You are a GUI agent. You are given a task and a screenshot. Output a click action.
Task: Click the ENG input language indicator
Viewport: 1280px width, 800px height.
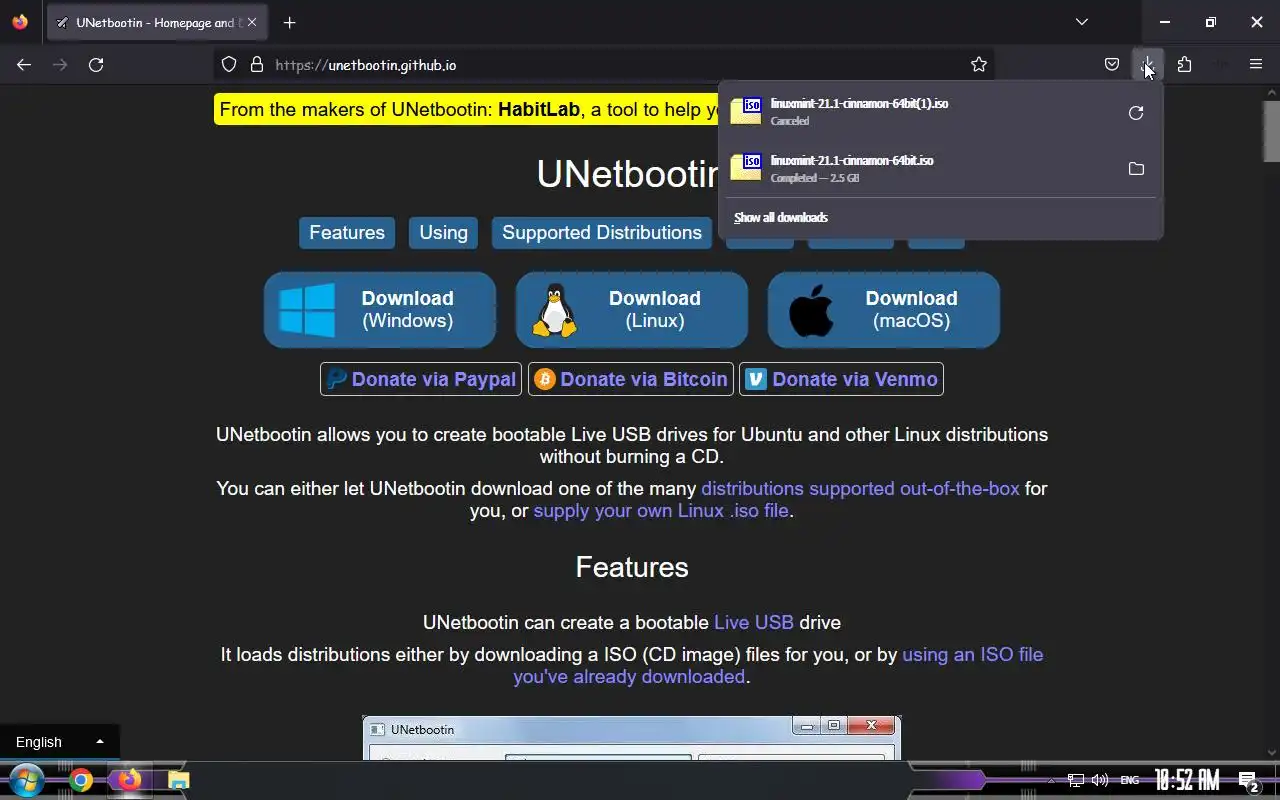pos(1130,780)
